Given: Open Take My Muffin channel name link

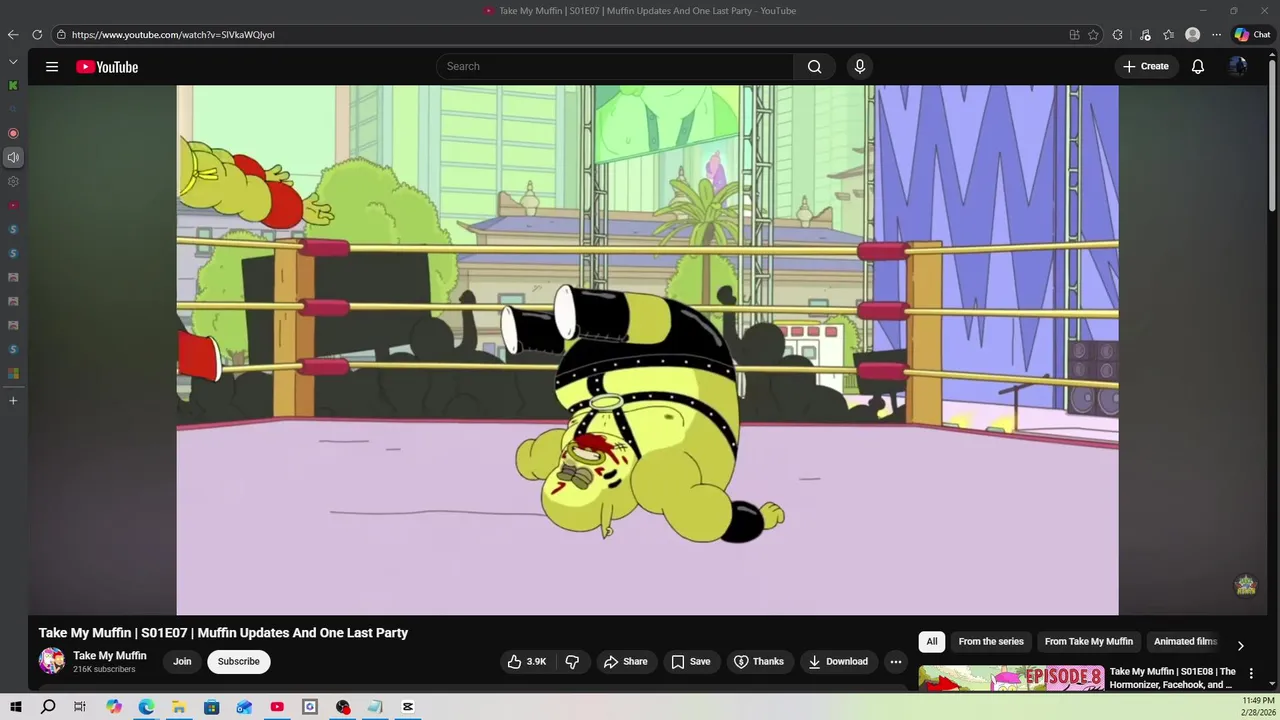Looking at the screenshot, I should [110, 656].
